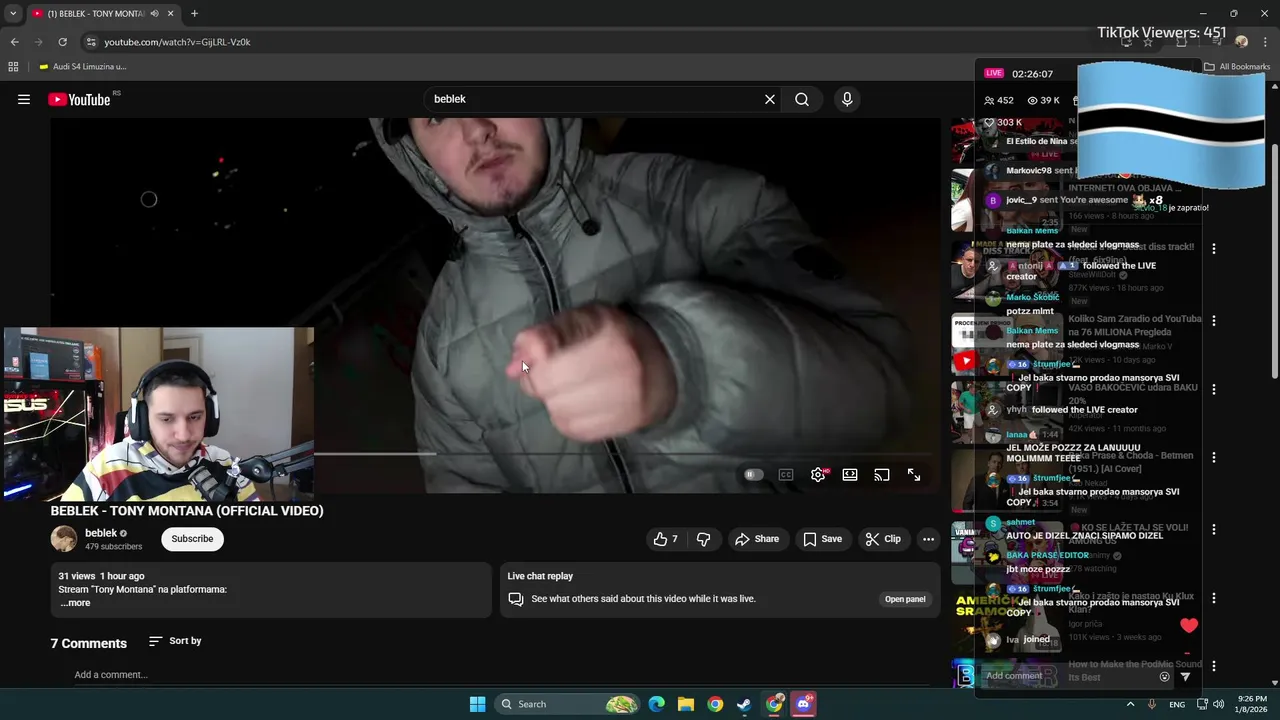This screenshot has height=720, width=1280.
Task: Open the 'Audi S4 Limuzina u...' bookmark
Action: (x=82, y=67)
